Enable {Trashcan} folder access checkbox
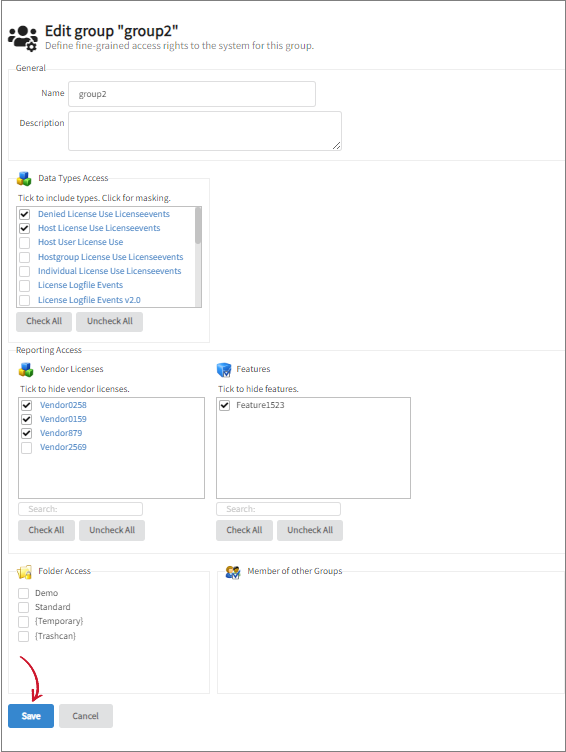Screen dimensions: 566x752 pyautogui.click(x=24, y=636)
